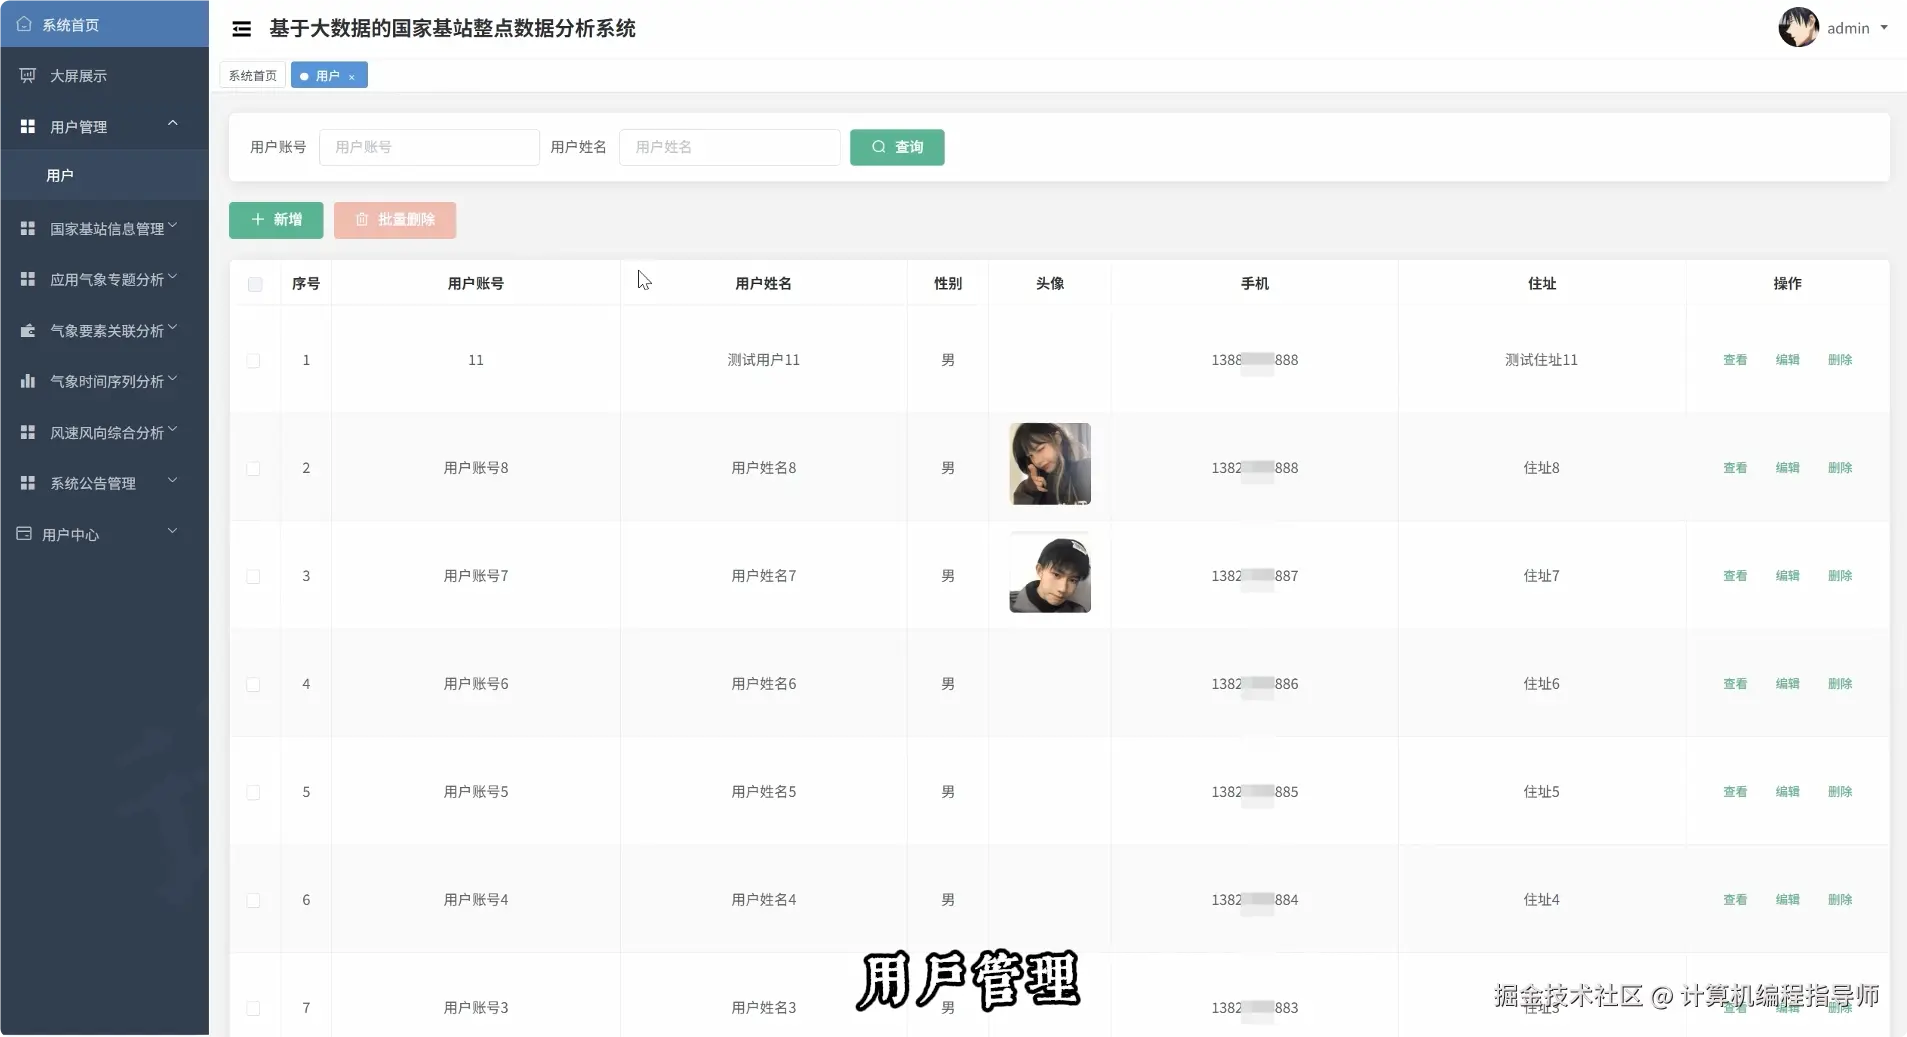This screenshot has height=1037, width=1907.
Task: Click the 用户账号5 cell
Action: click(x=476, y=792)
